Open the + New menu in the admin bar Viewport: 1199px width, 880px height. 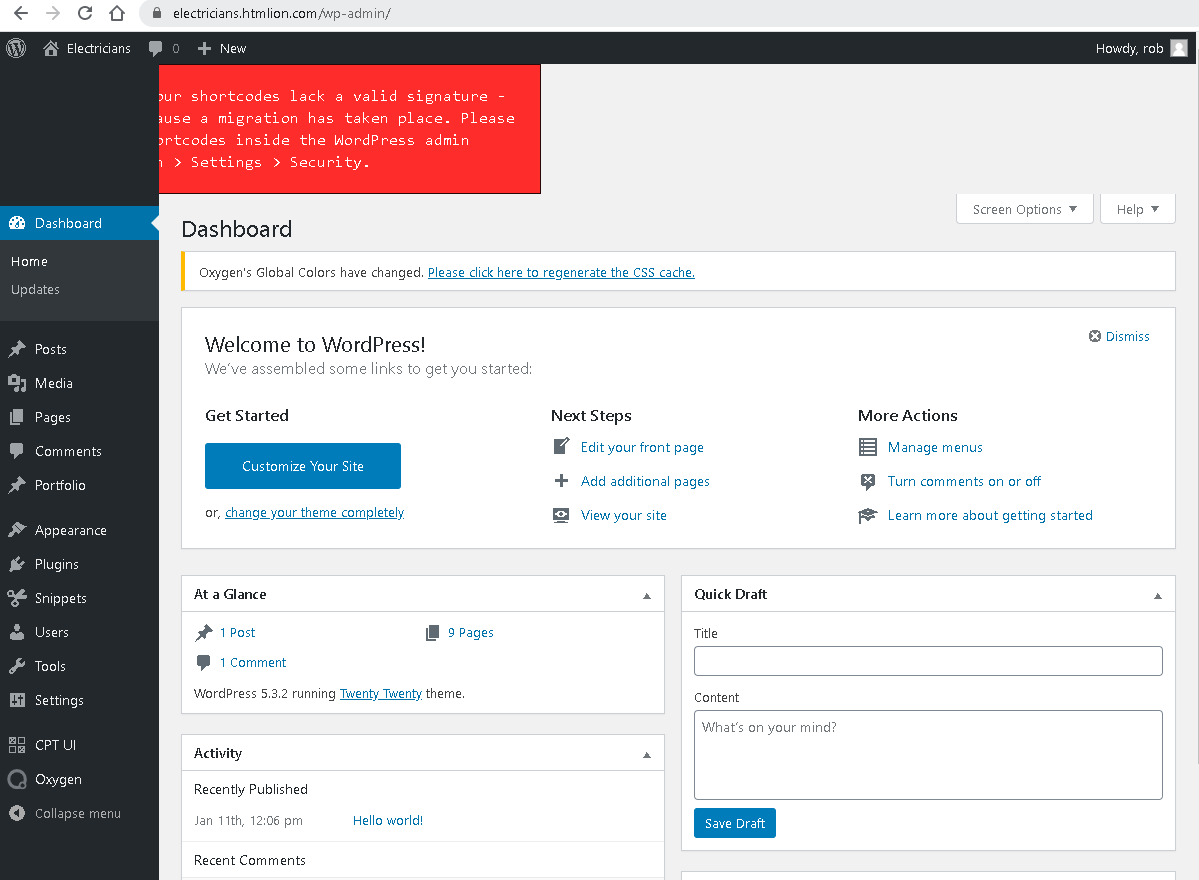[x=221, y=47]
